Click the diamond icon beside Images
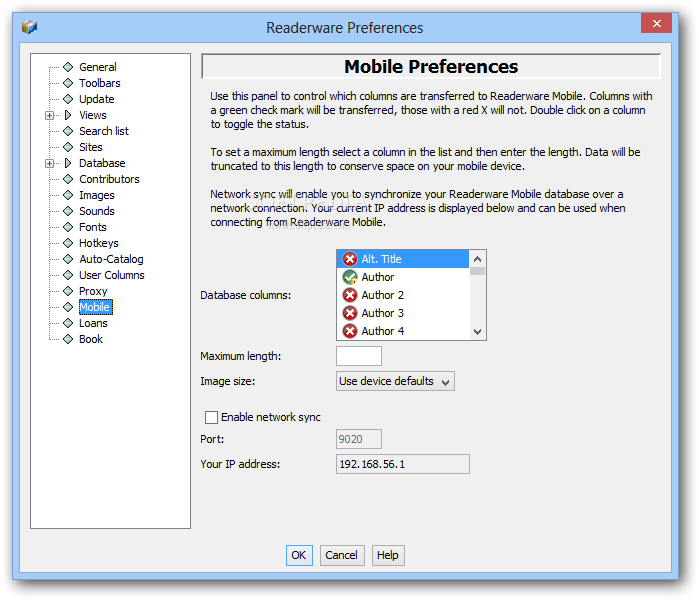This screenshot has height=600, width=699. click(68, 195)
